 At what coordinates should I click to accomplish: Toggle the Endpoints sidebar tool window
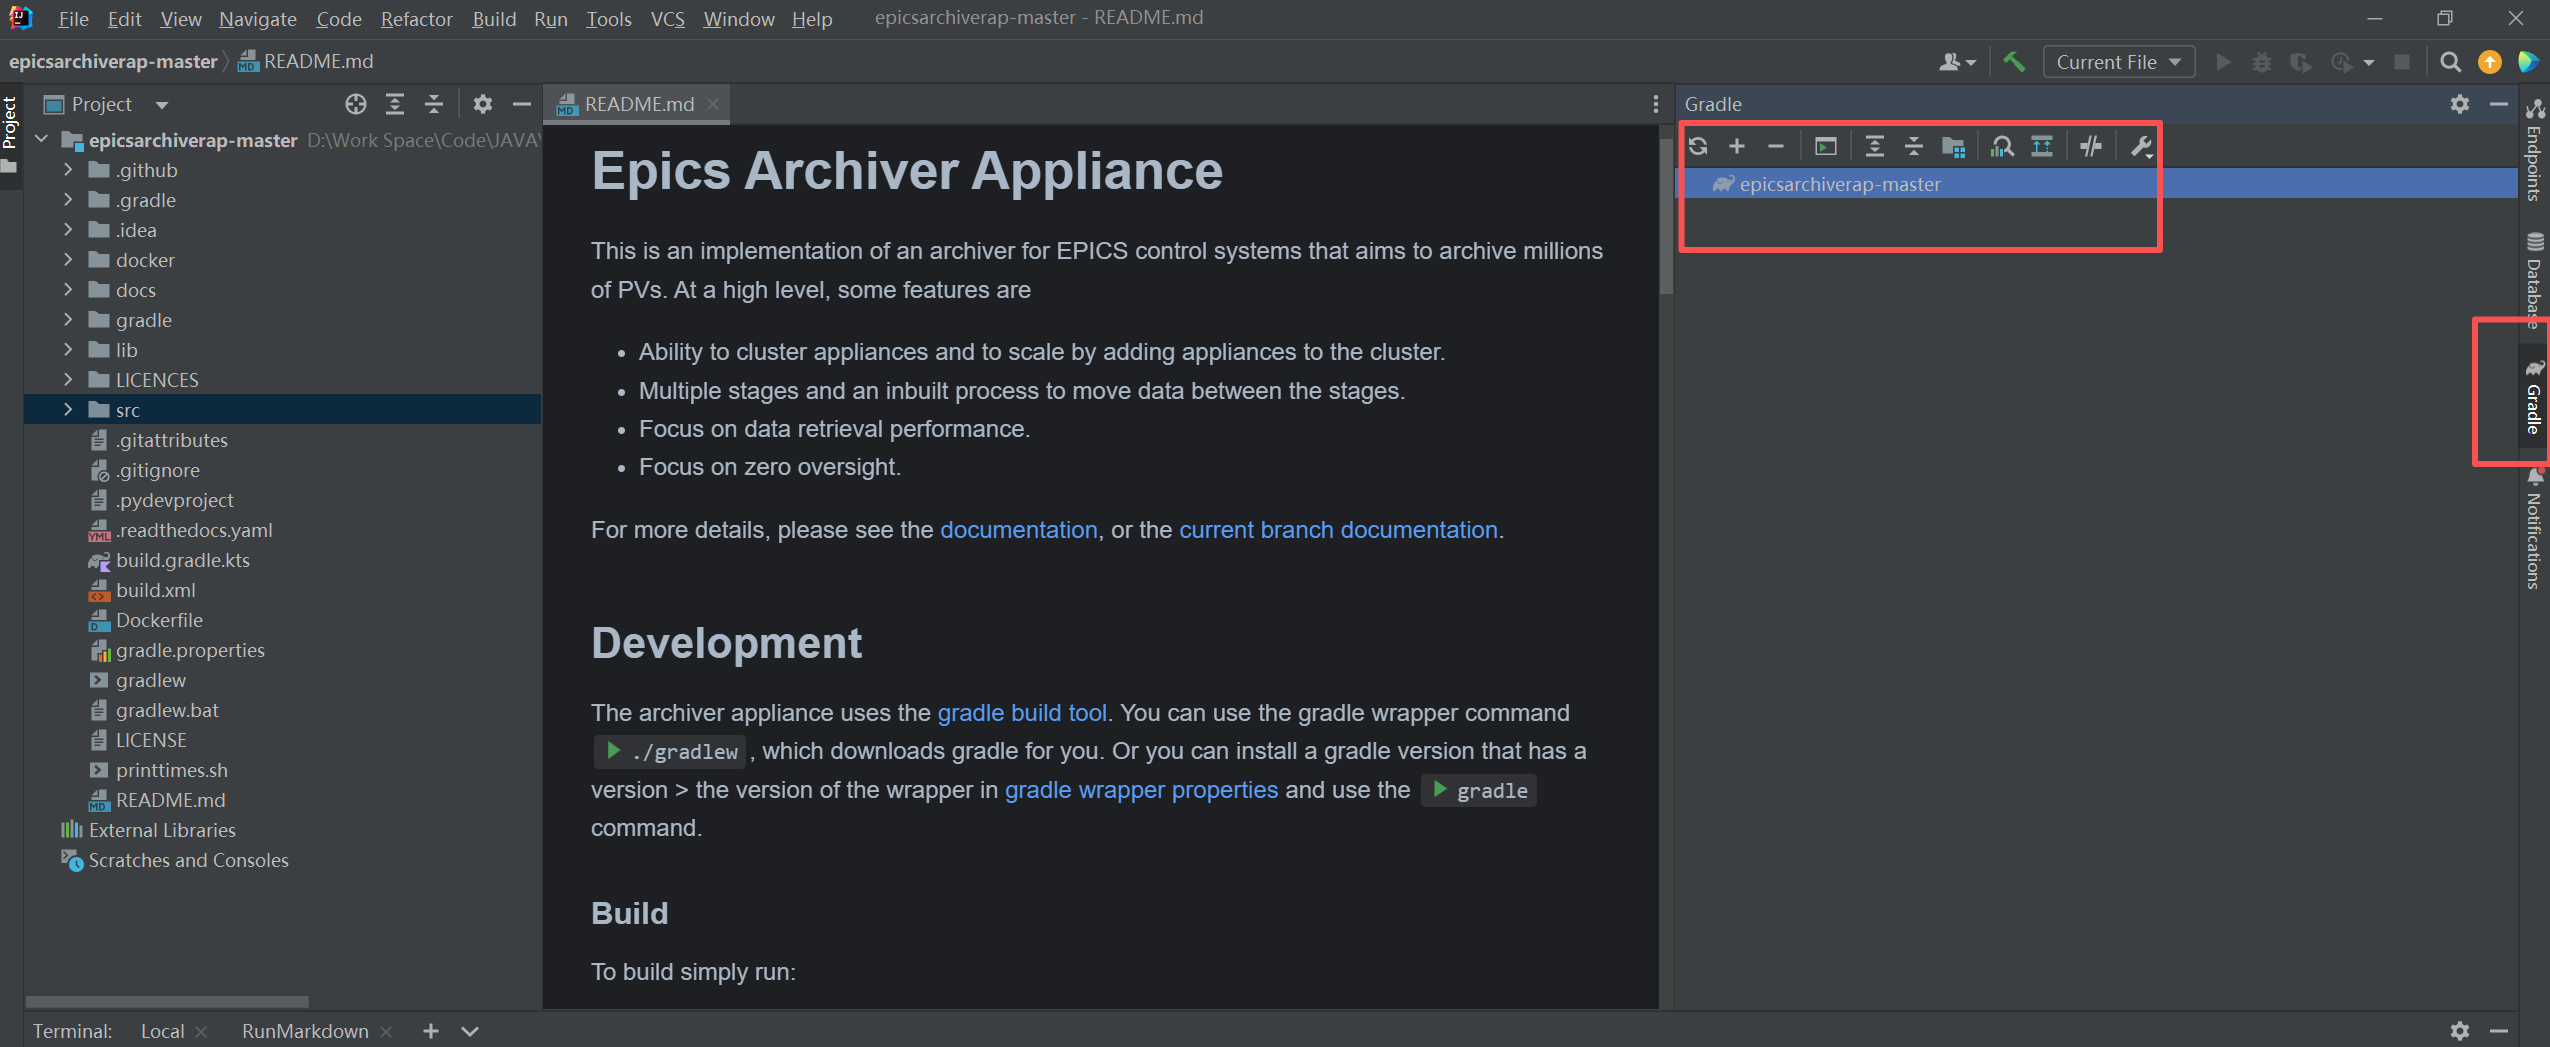coord(2533,150)
